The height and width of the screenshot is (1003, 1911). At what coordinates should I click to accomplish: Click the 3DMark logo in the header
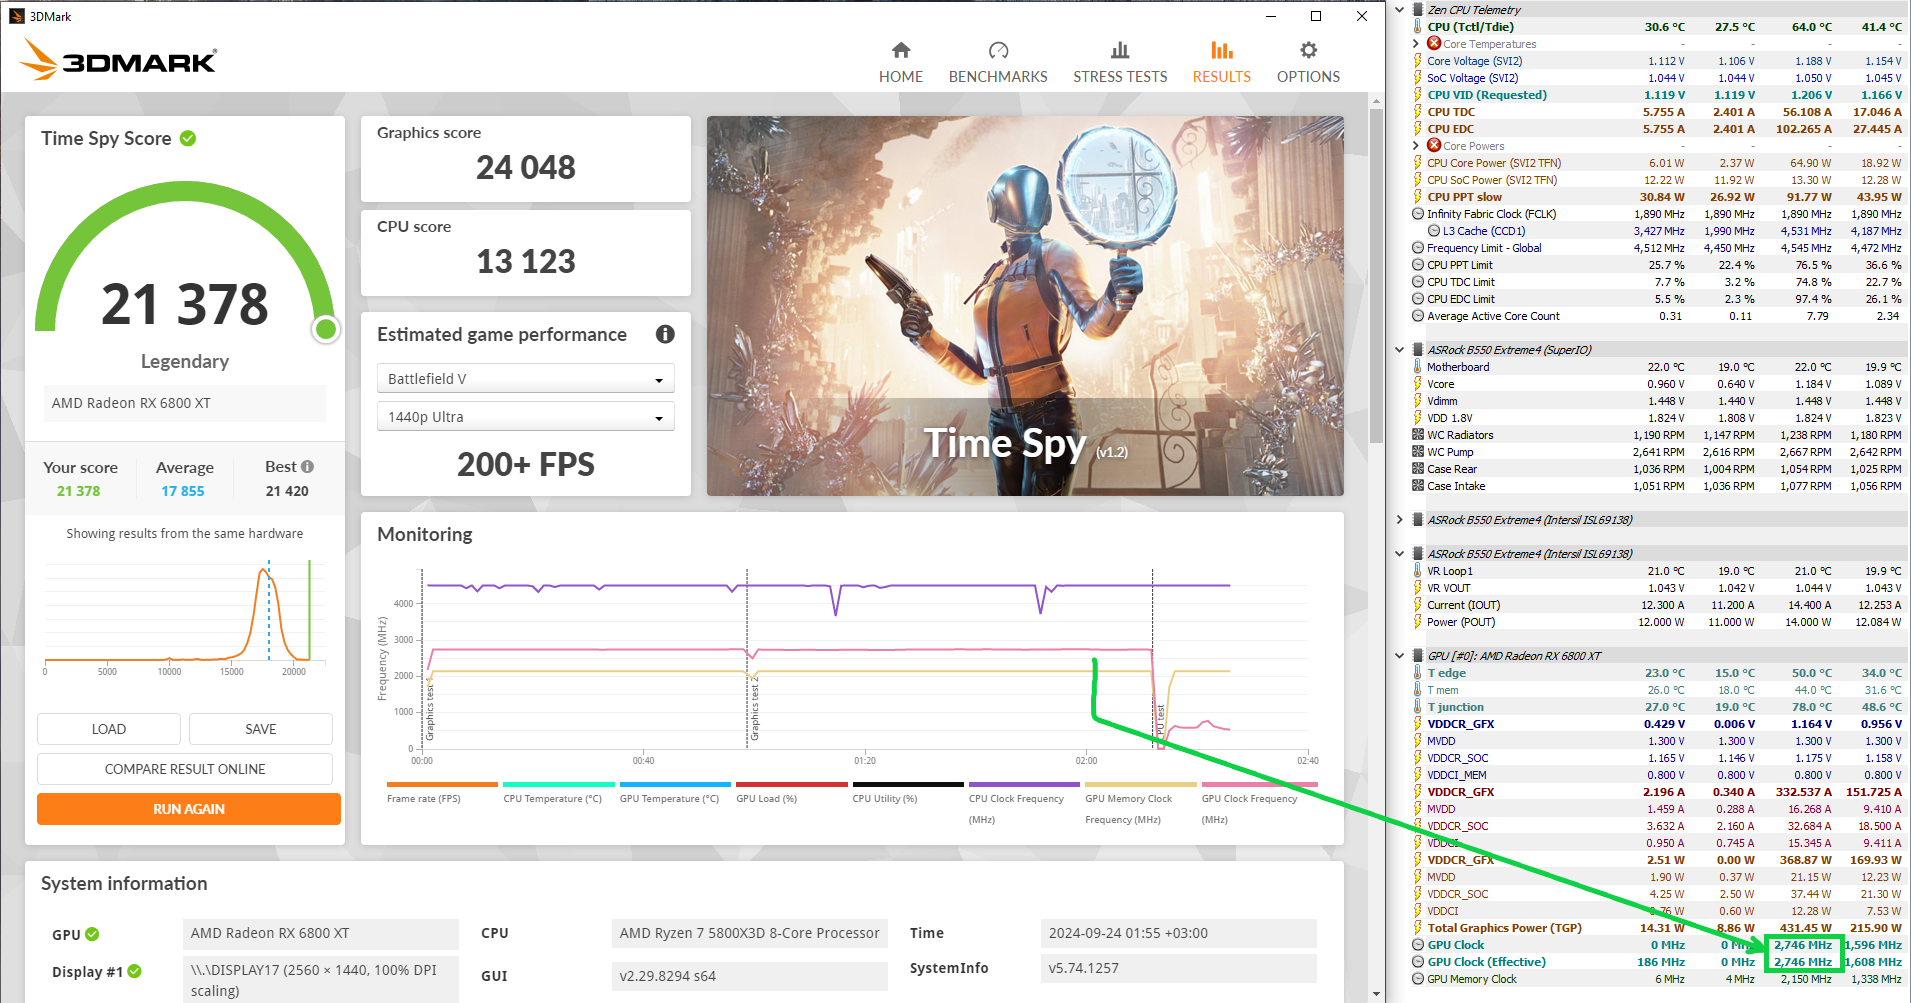(x=118, y=60)
